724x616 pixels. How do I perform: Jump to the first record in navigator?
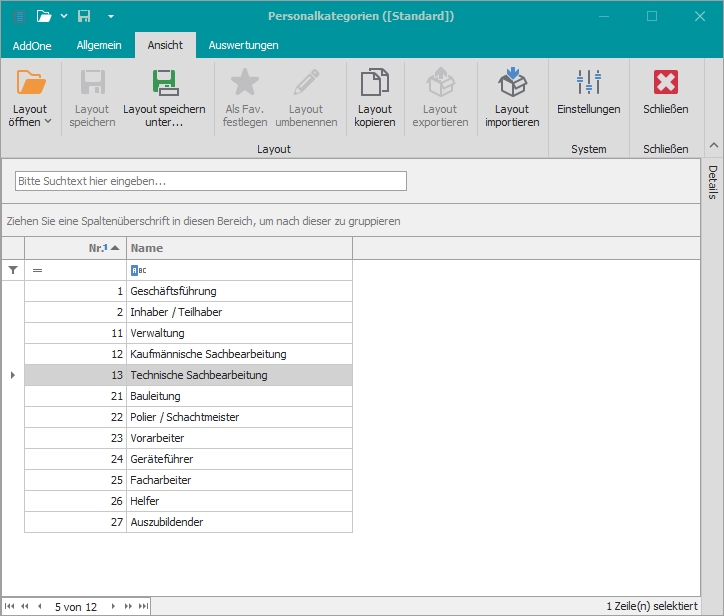10,606
